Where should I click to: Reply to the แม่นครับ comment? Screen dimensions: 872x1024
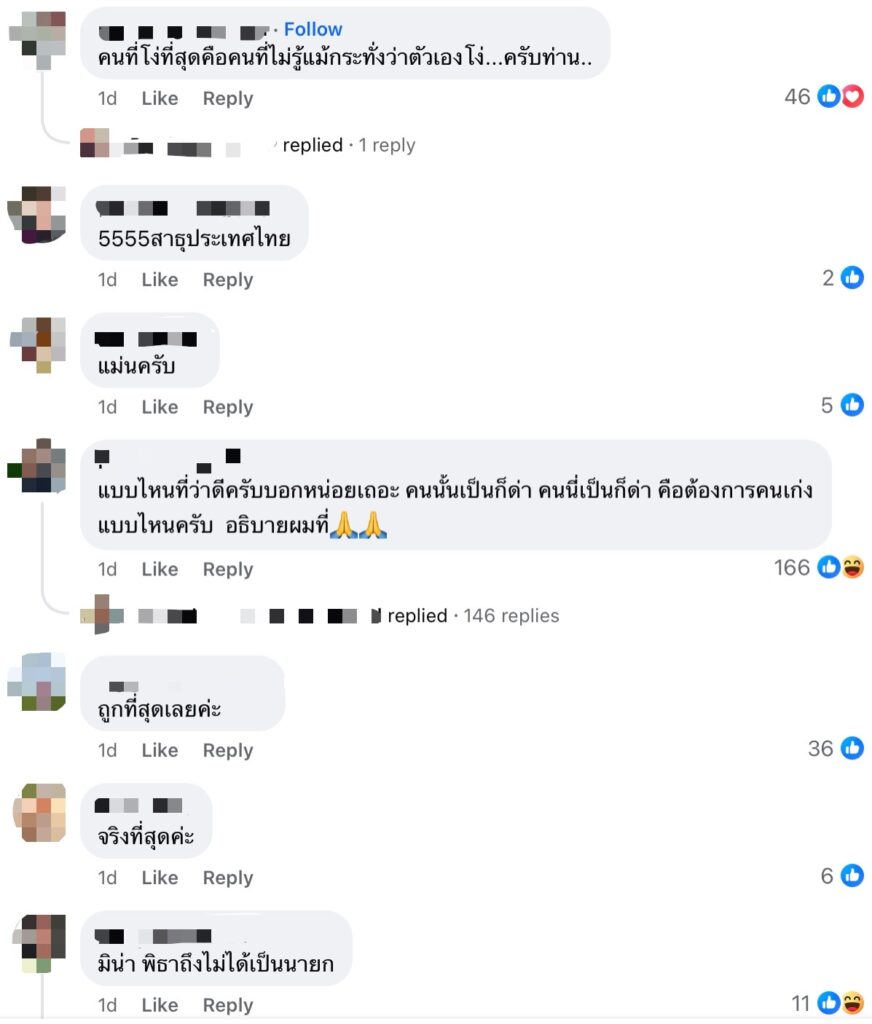point(228,407)
